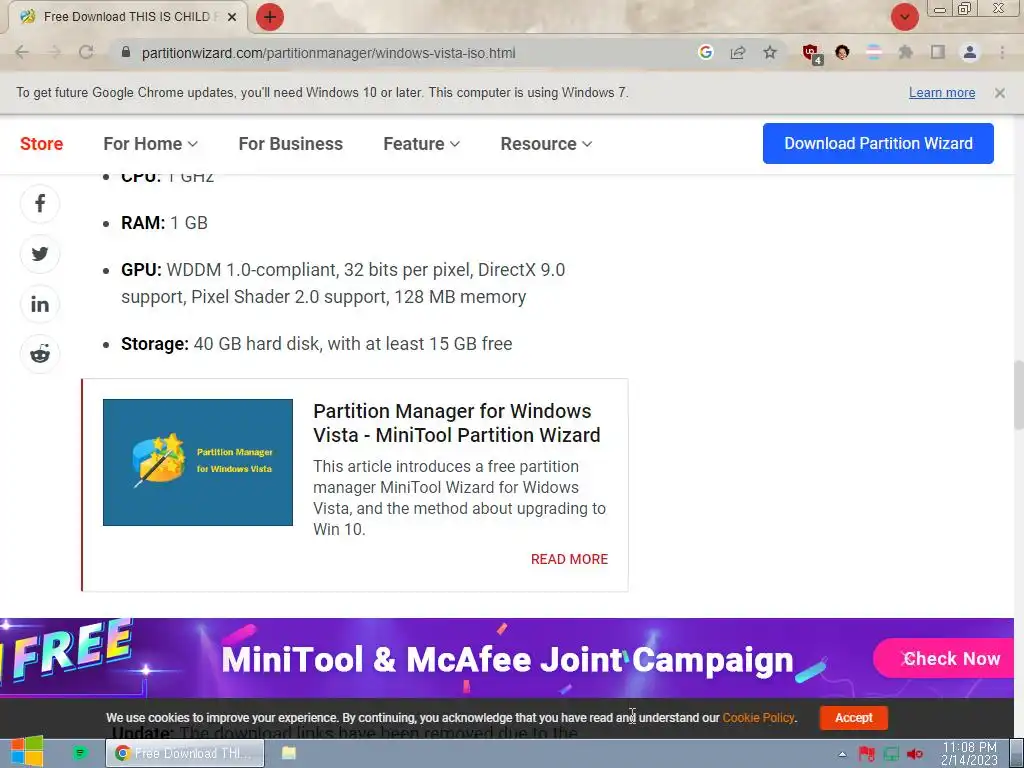Dismiss the Chrome update notice
Image resolution: width=1024 pixels, height=768 pixels.
coord(999,93)
